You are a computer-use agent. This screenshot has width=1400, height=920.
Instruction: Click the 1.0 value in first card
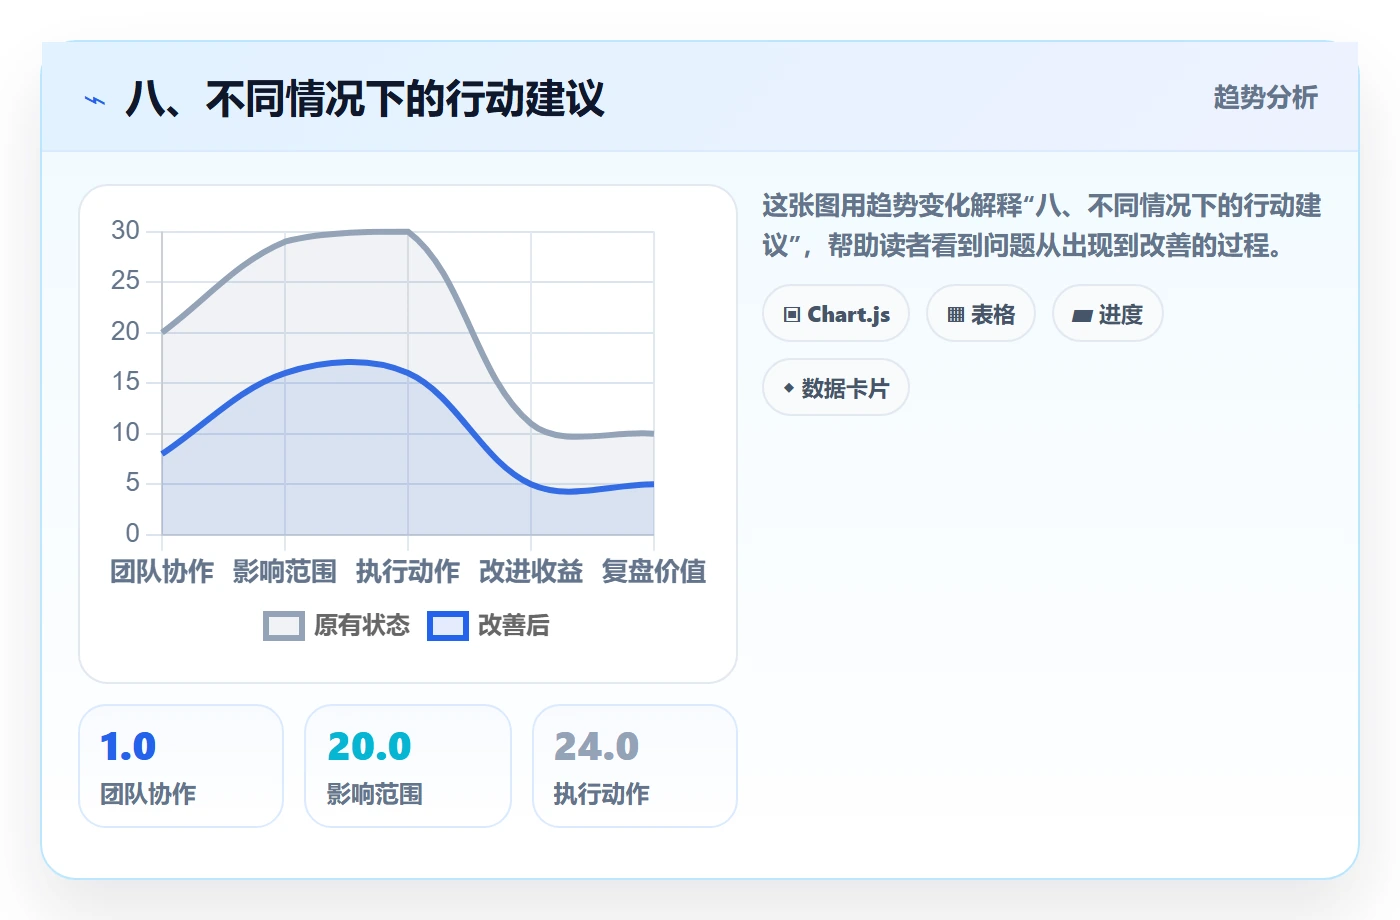click(128, 747)
